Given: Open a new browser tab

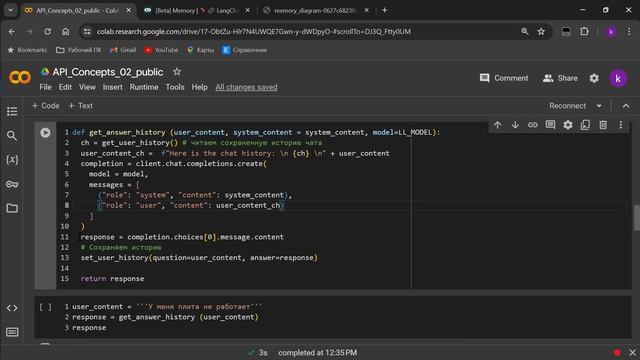Looking at the screenshot, I should (x=384, y=10).
